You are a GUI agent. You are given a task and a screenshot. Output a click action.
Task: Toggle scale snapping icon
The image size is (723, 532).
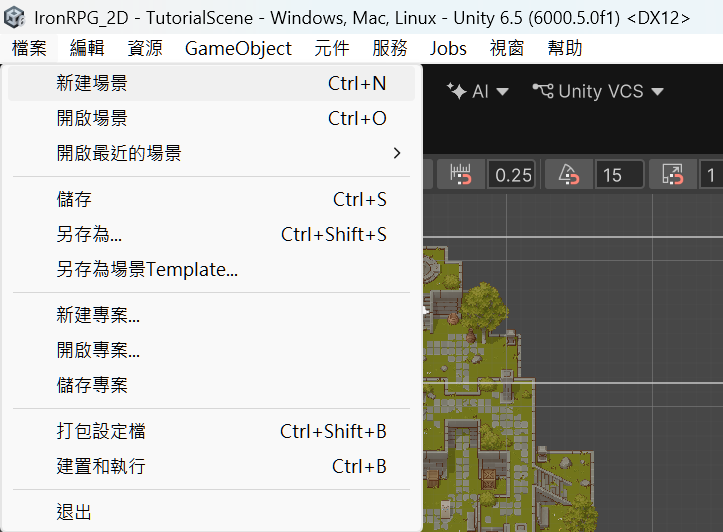click(673, 175)
